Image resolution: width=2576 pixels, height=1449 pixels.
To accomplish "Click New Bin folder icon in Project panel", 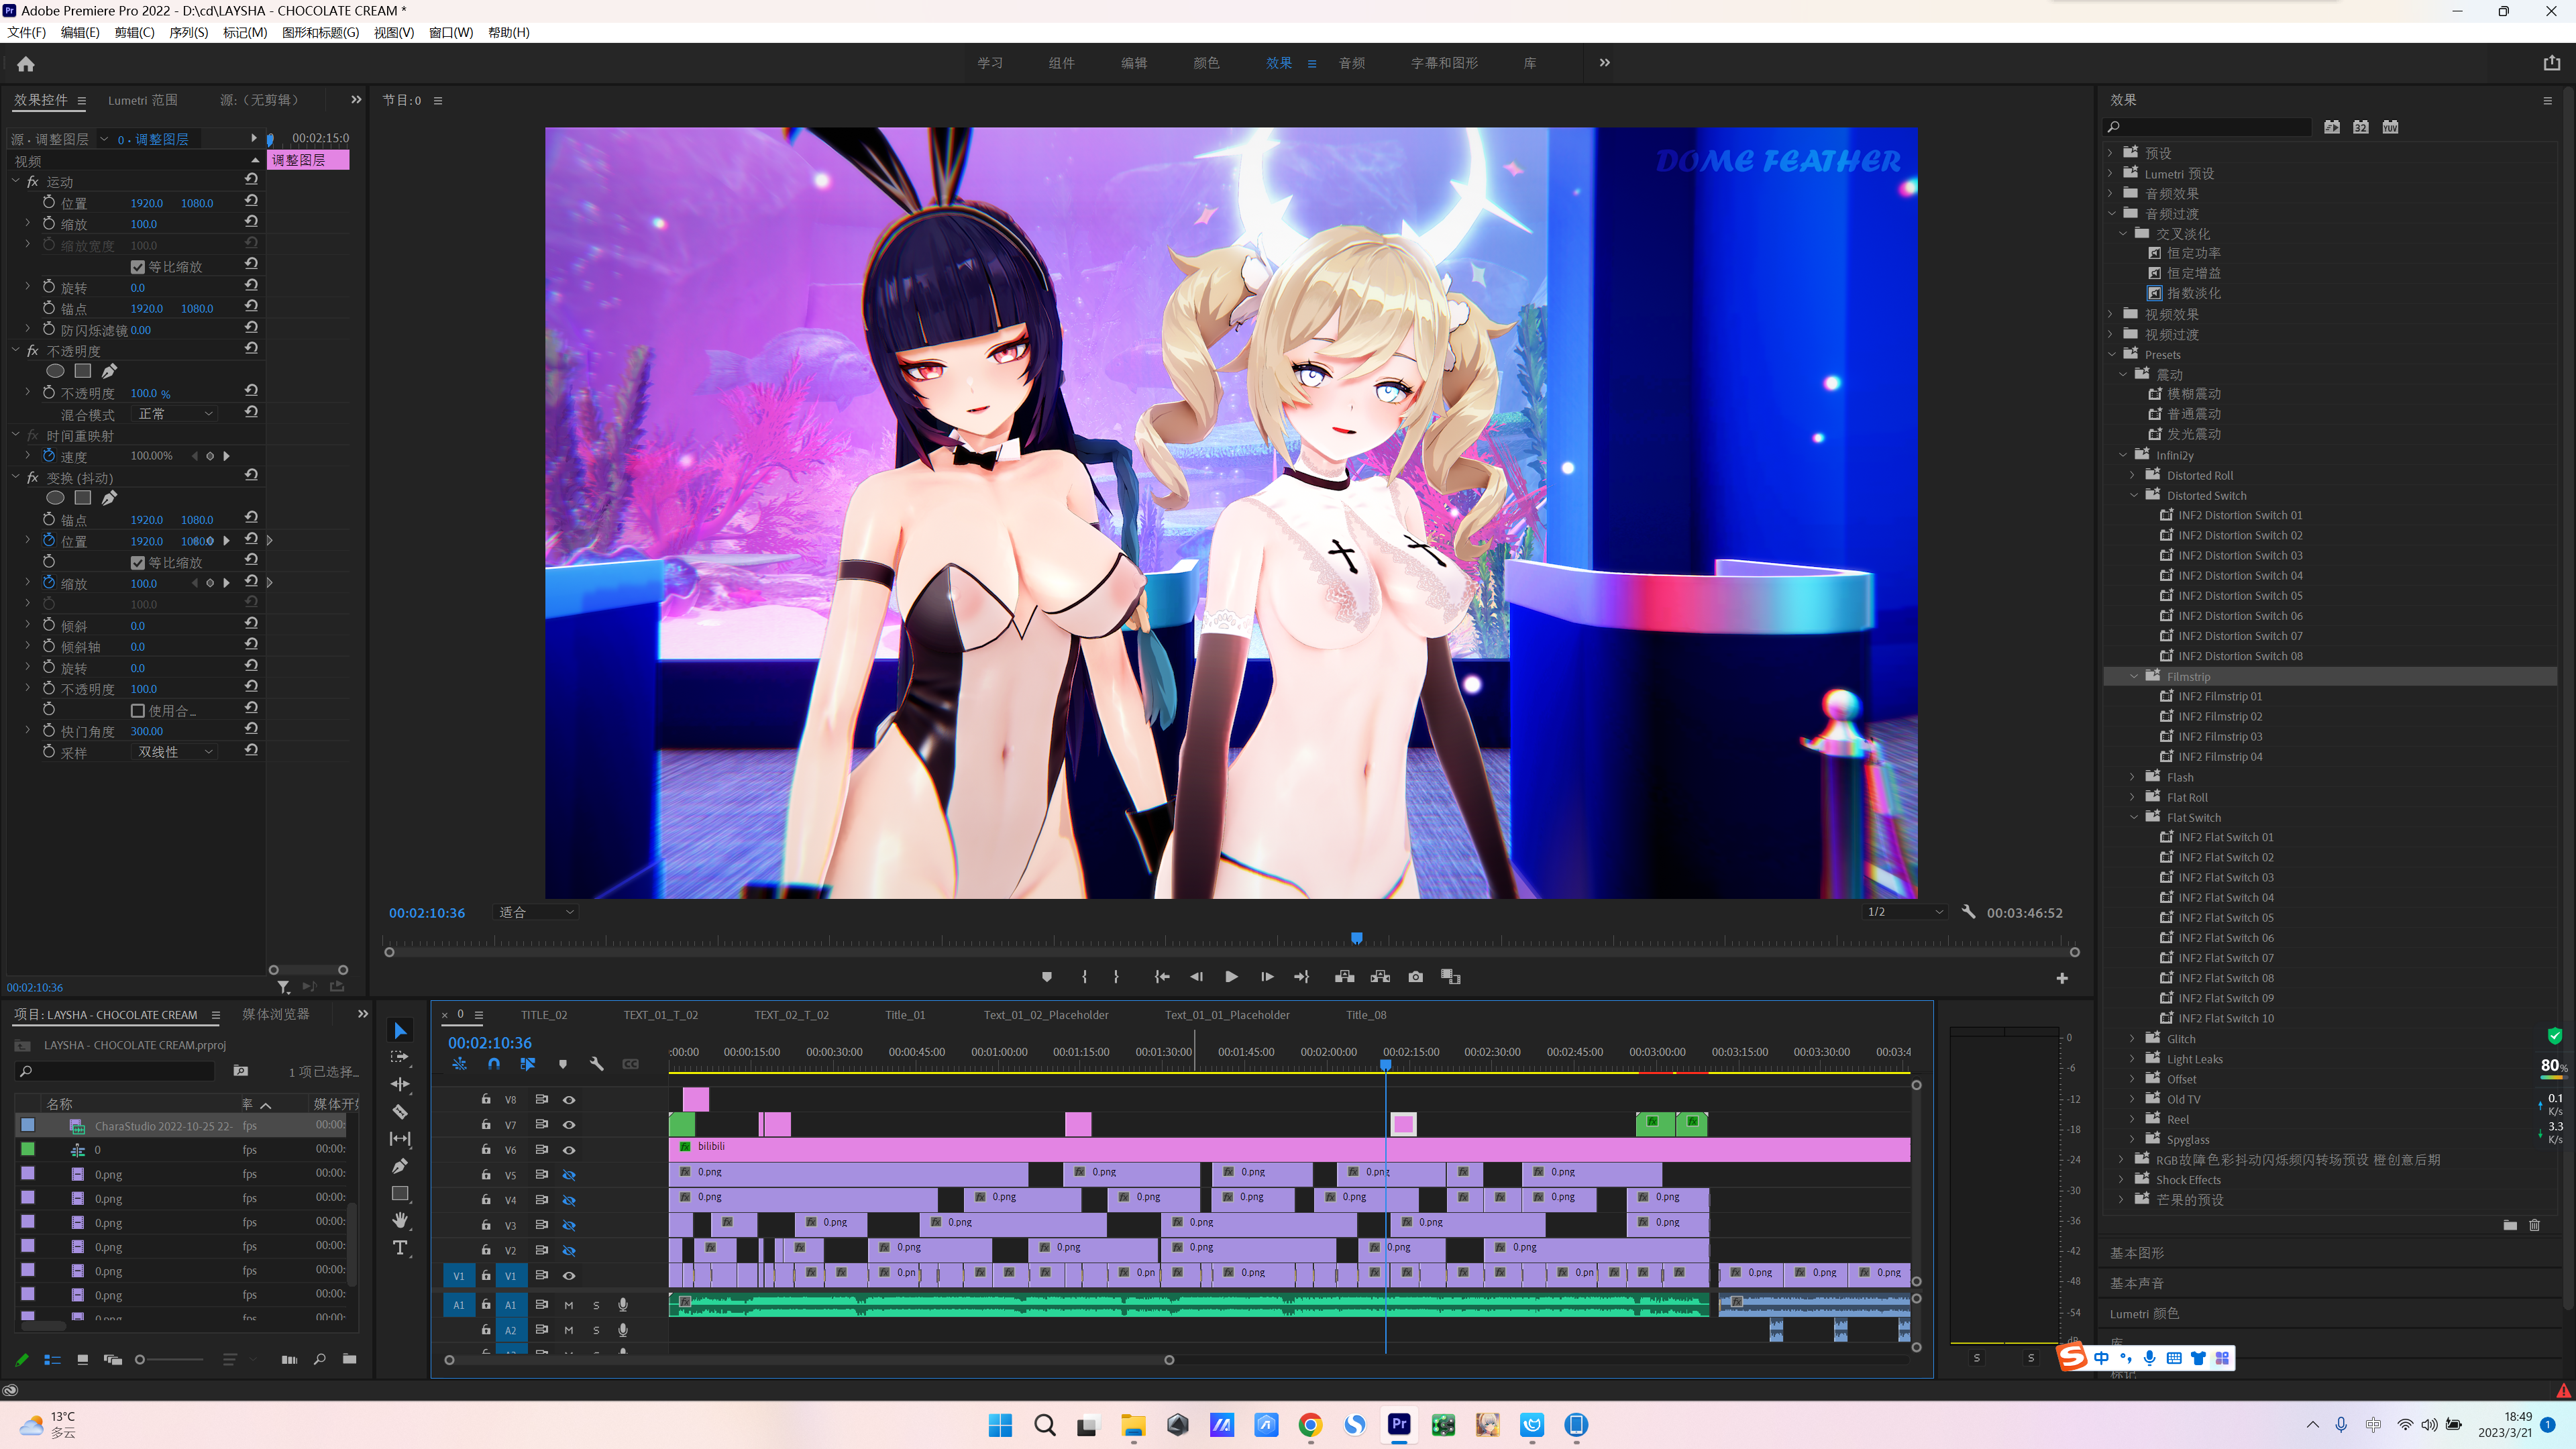I will [x=349, y=1359].
